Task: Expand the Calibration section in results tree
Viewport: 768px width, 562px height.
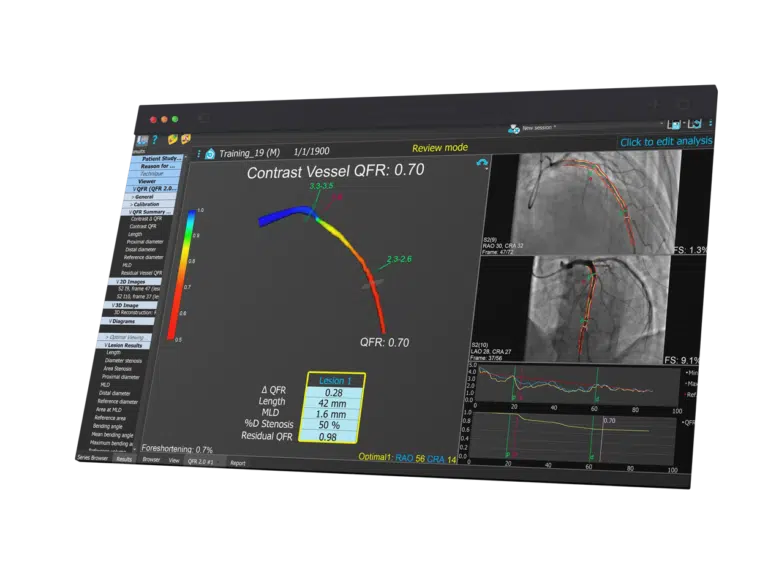Action: (151, 204)
